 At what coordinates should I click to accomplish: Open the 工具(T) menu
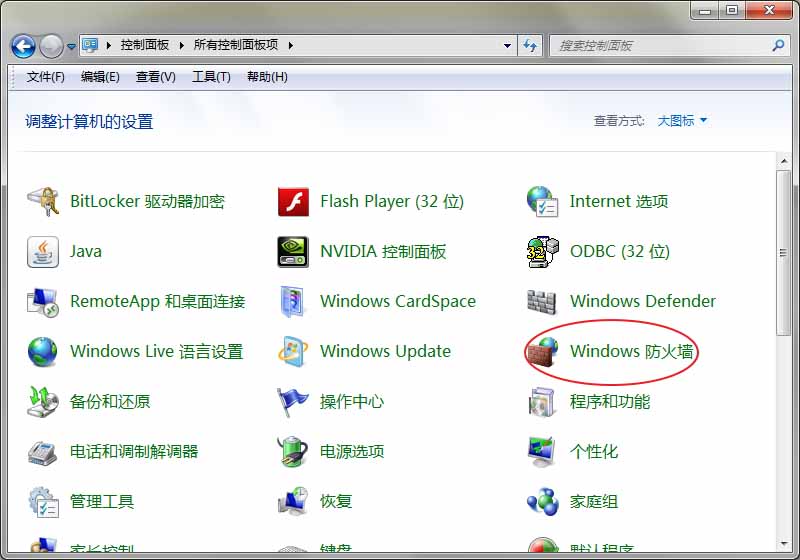click(x=211, y=77)
